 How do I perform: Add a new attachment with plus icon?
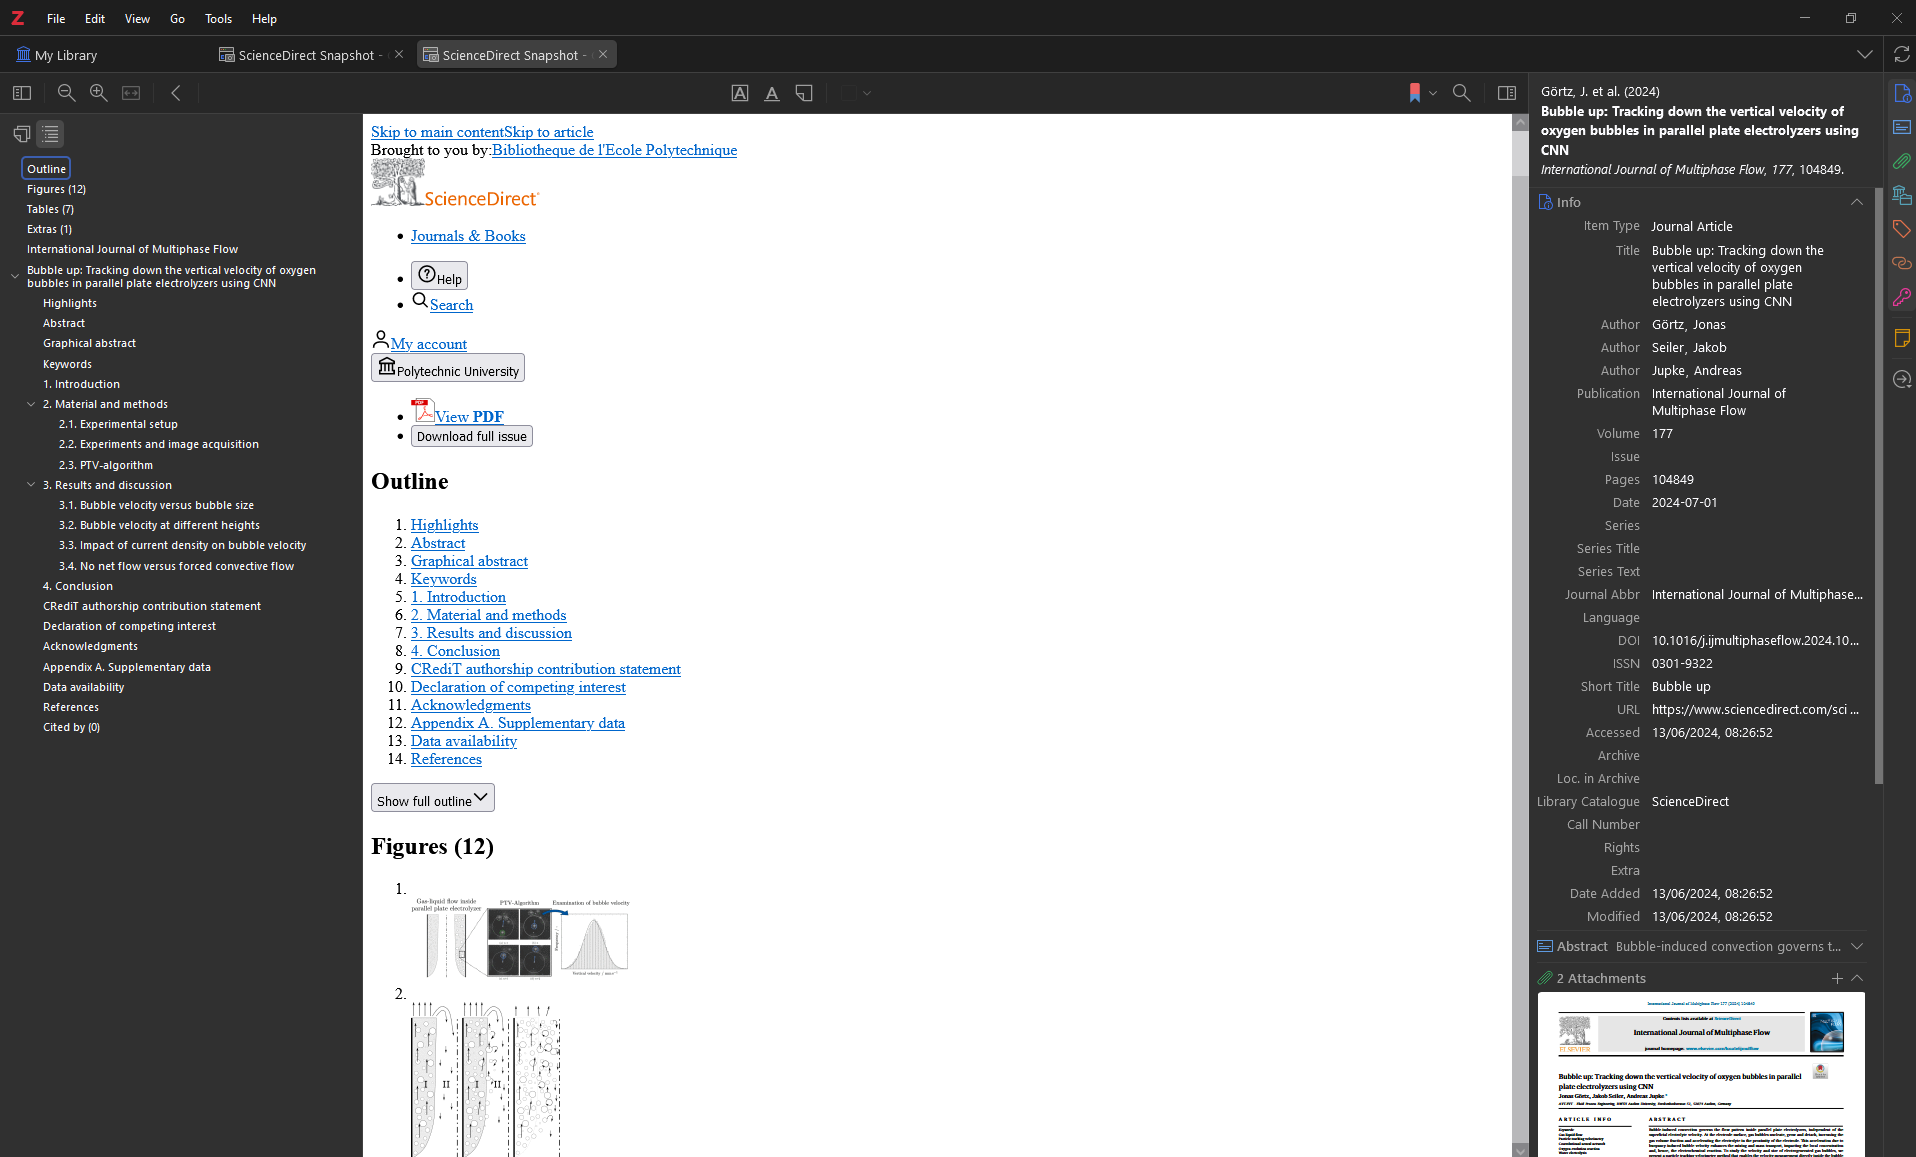[x=1837, y=978]
